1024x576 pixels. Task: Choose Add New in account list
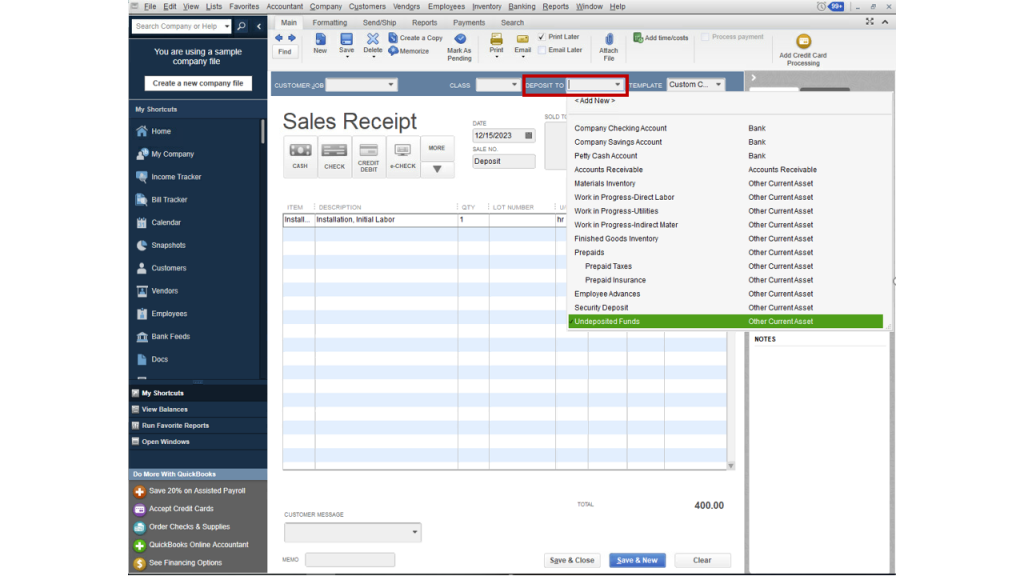pos(594,101)
